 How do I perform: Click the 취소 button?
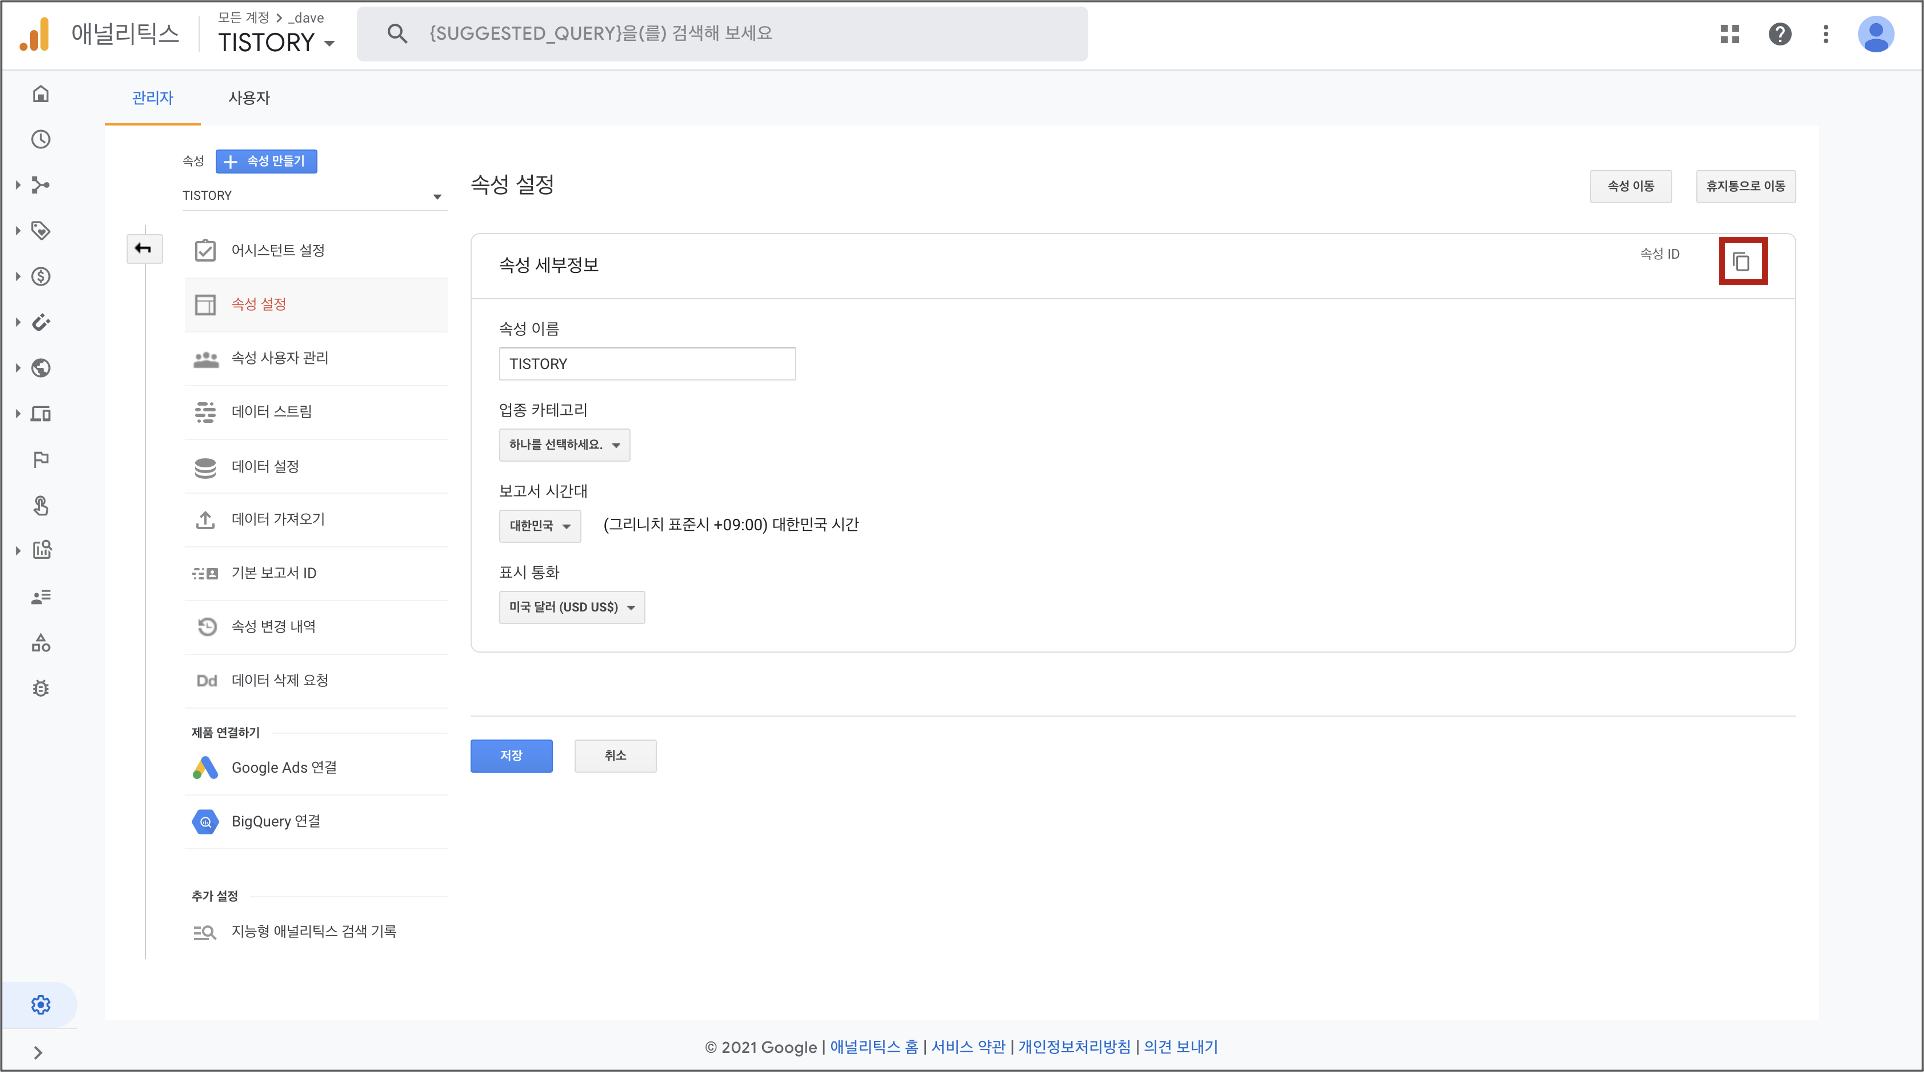615,756
